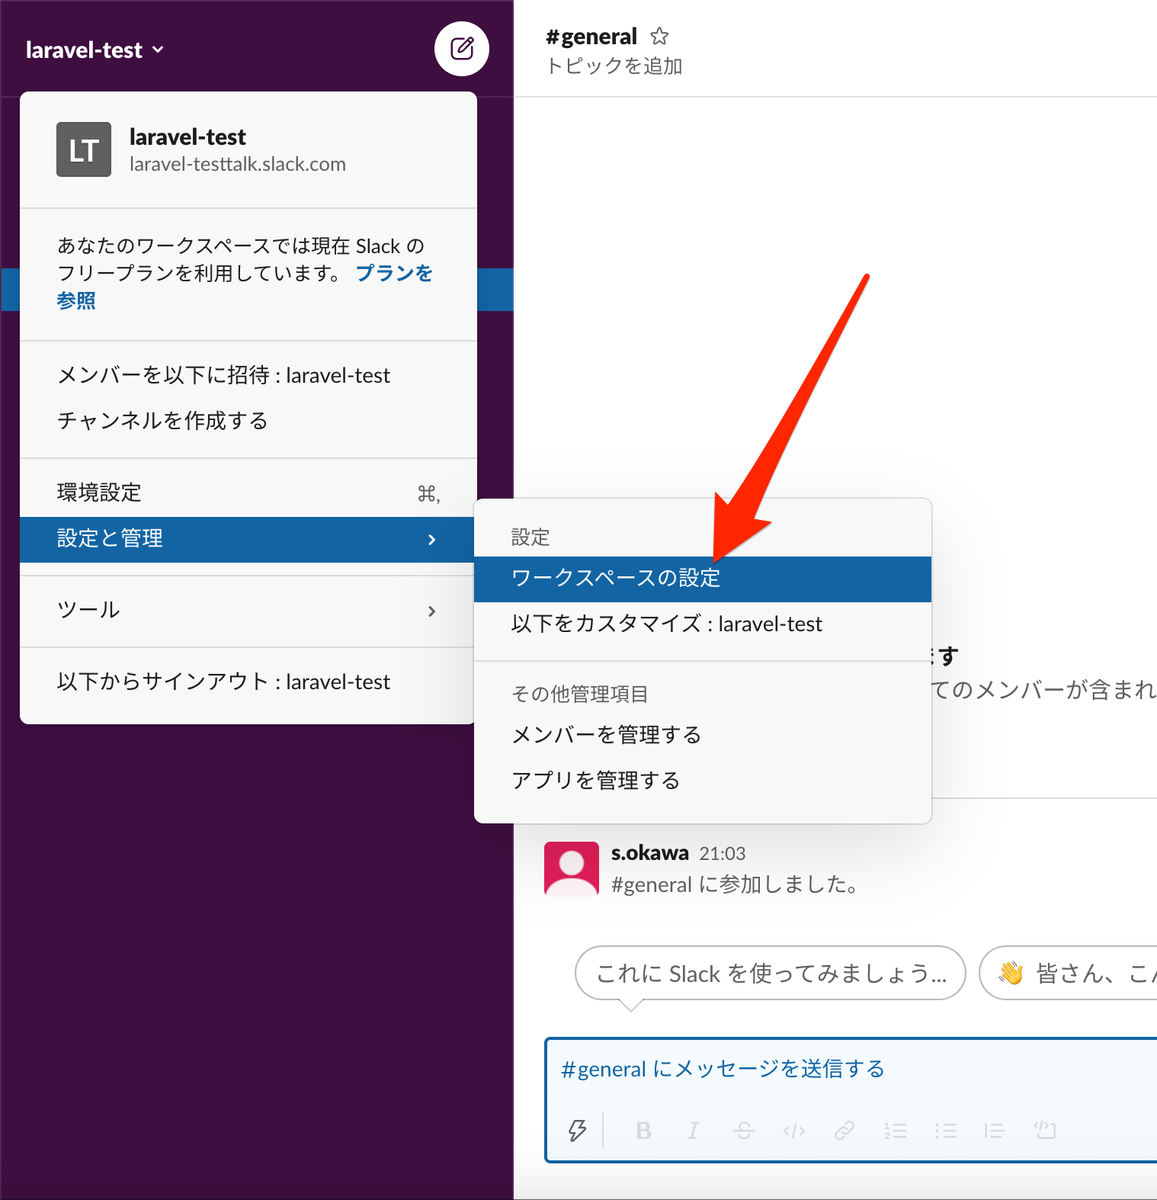Image resolution: width=1157 pixels, height=1200 pixels.
Task: Expand the 設定と管理 submenu arrow
Action: click(x=432, y=539)
